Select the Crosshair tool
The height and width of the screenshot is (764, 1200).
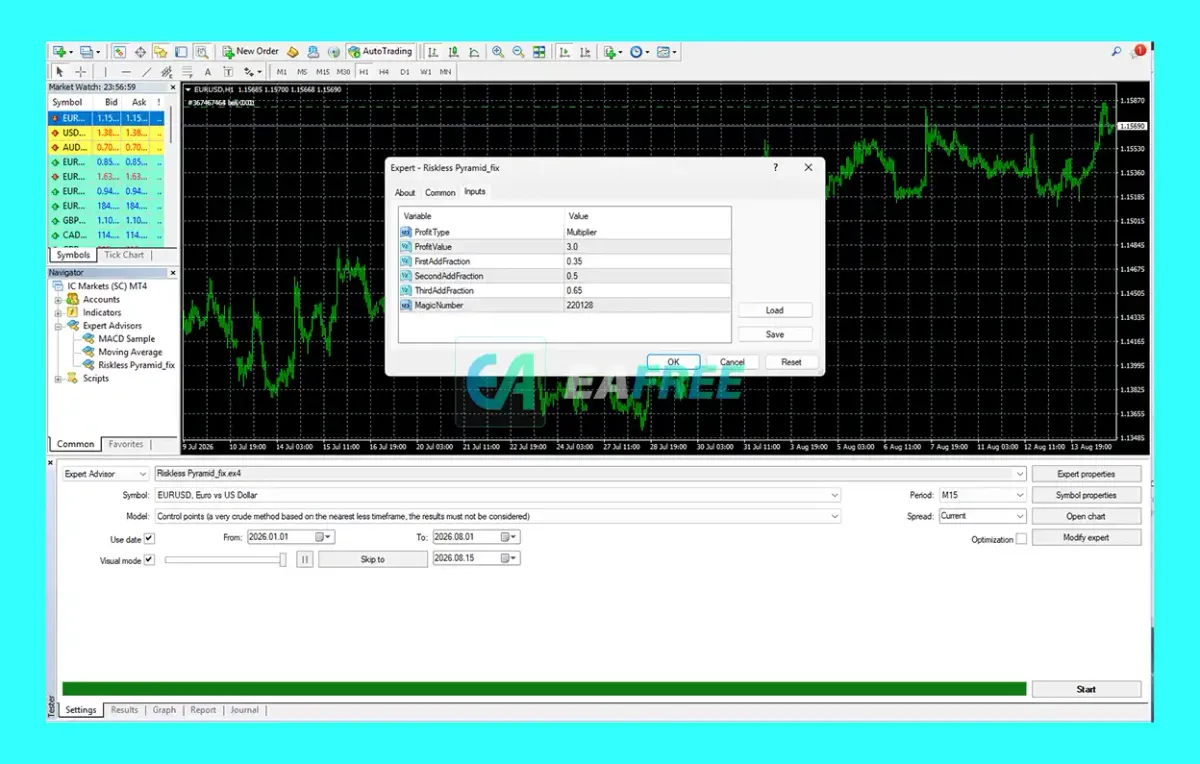tap(80, 72)
